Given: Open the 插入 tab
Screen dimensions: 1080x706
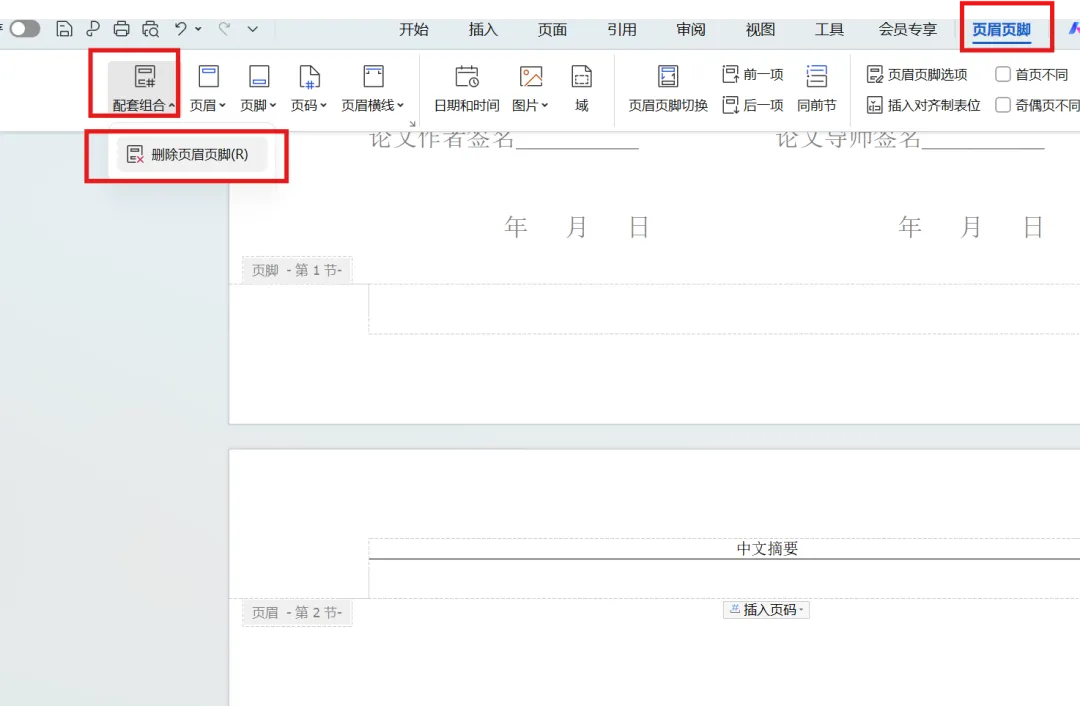Looking at the screenshot, I should [x=483, y=29].
